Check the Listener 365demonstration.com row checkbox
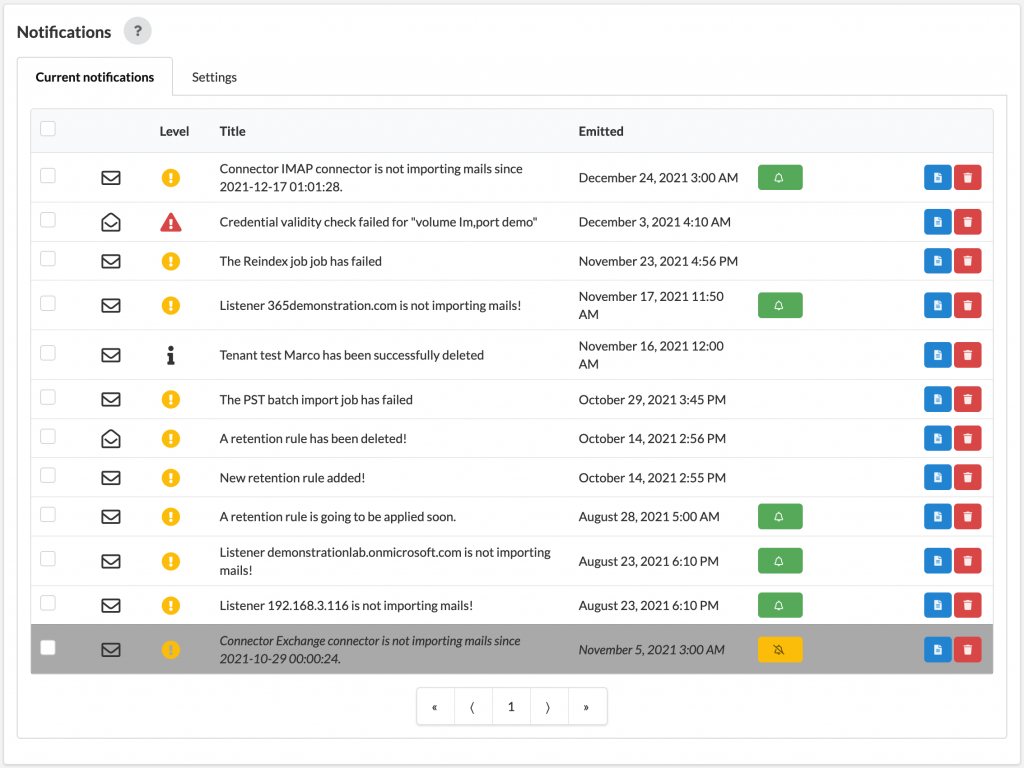Image resolution: width=1024 pixels, height=768 pixels. pos(48,304)
